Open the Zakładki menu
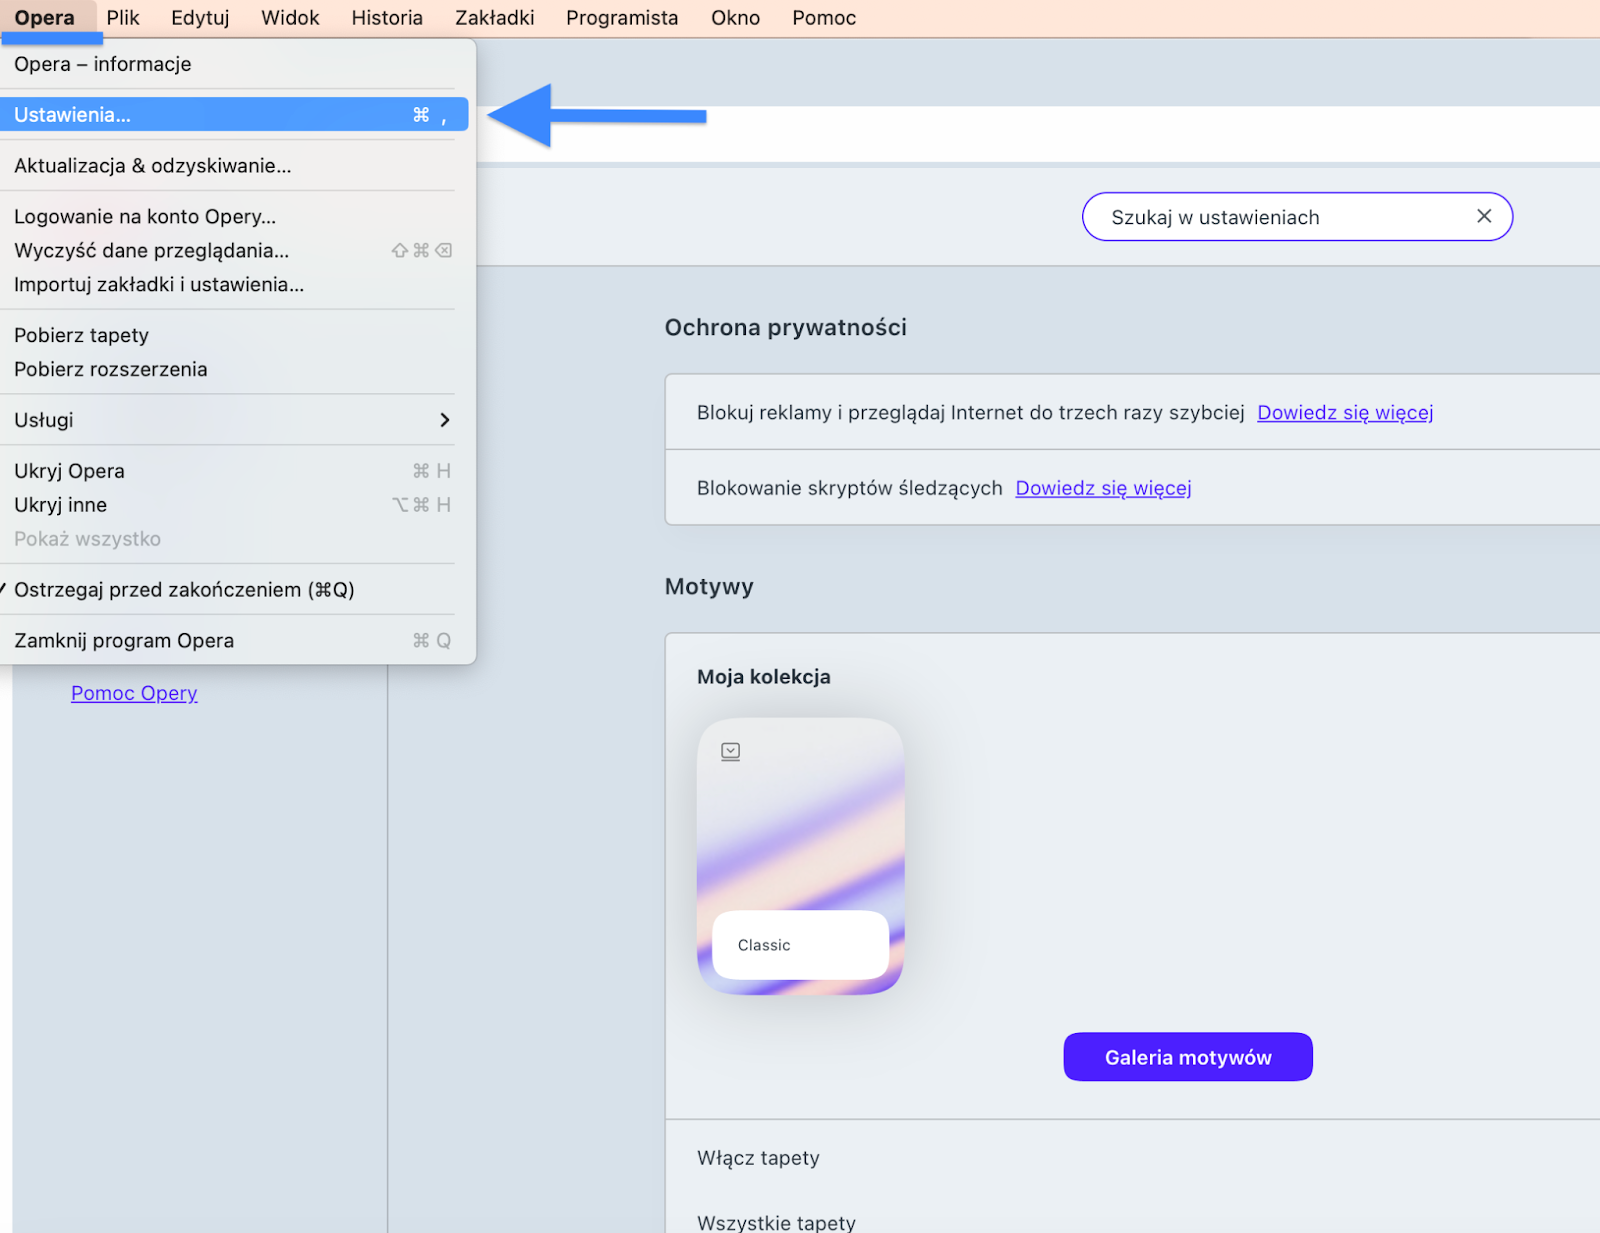 (495, 18)
